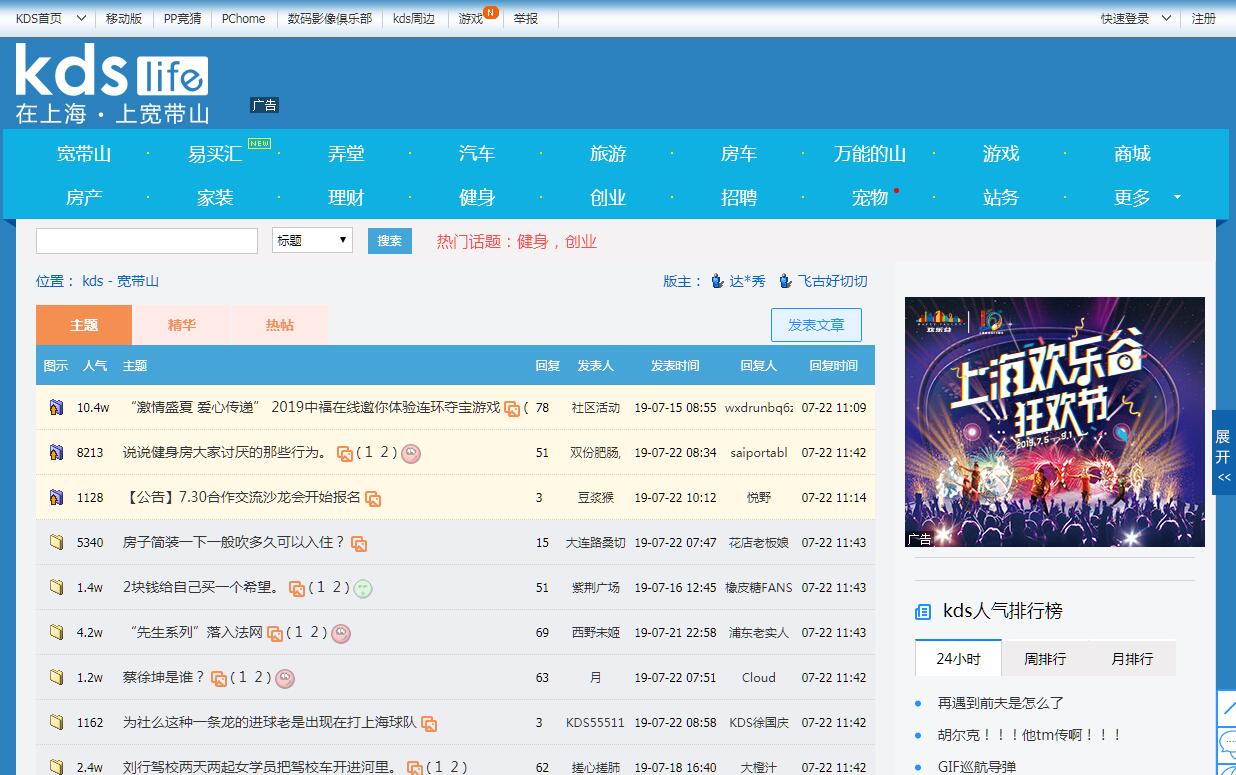Click pinned icon on 【公告】7.30 thread row
This screenshot has width=1236, height=775.
click(x=57, y=497)
